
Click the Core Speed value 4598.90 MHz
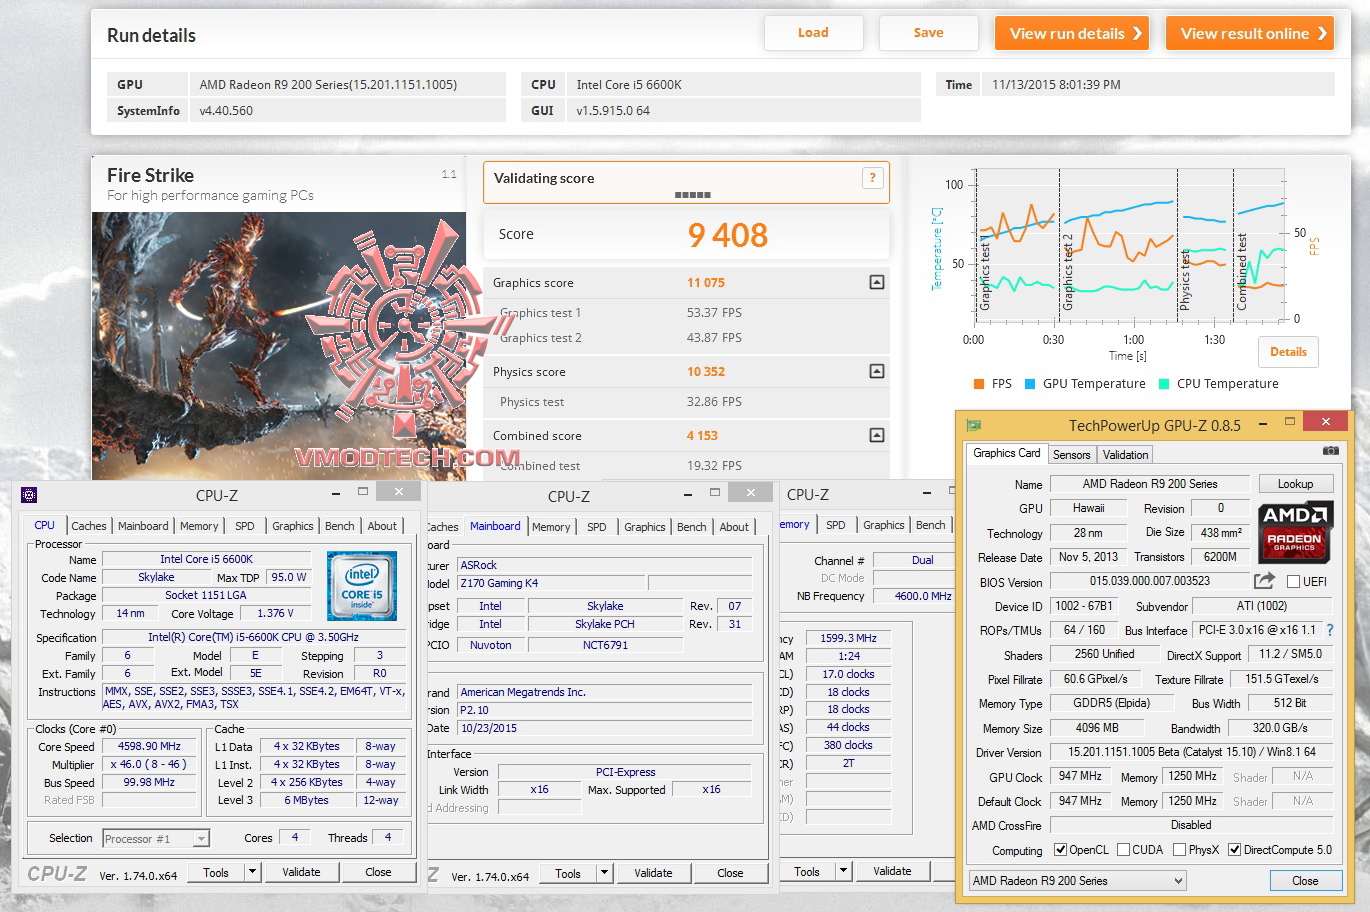(150, 746)
